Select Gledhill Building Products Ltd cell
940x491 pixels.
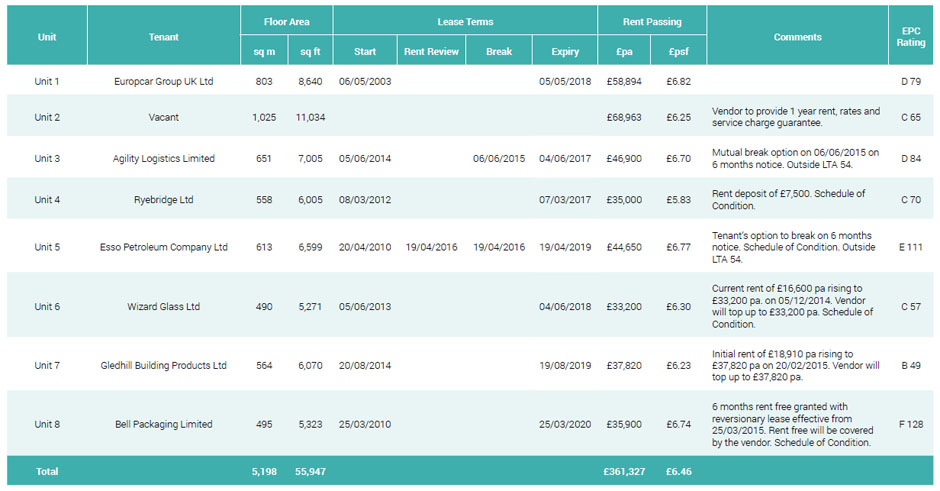(164, 365)
